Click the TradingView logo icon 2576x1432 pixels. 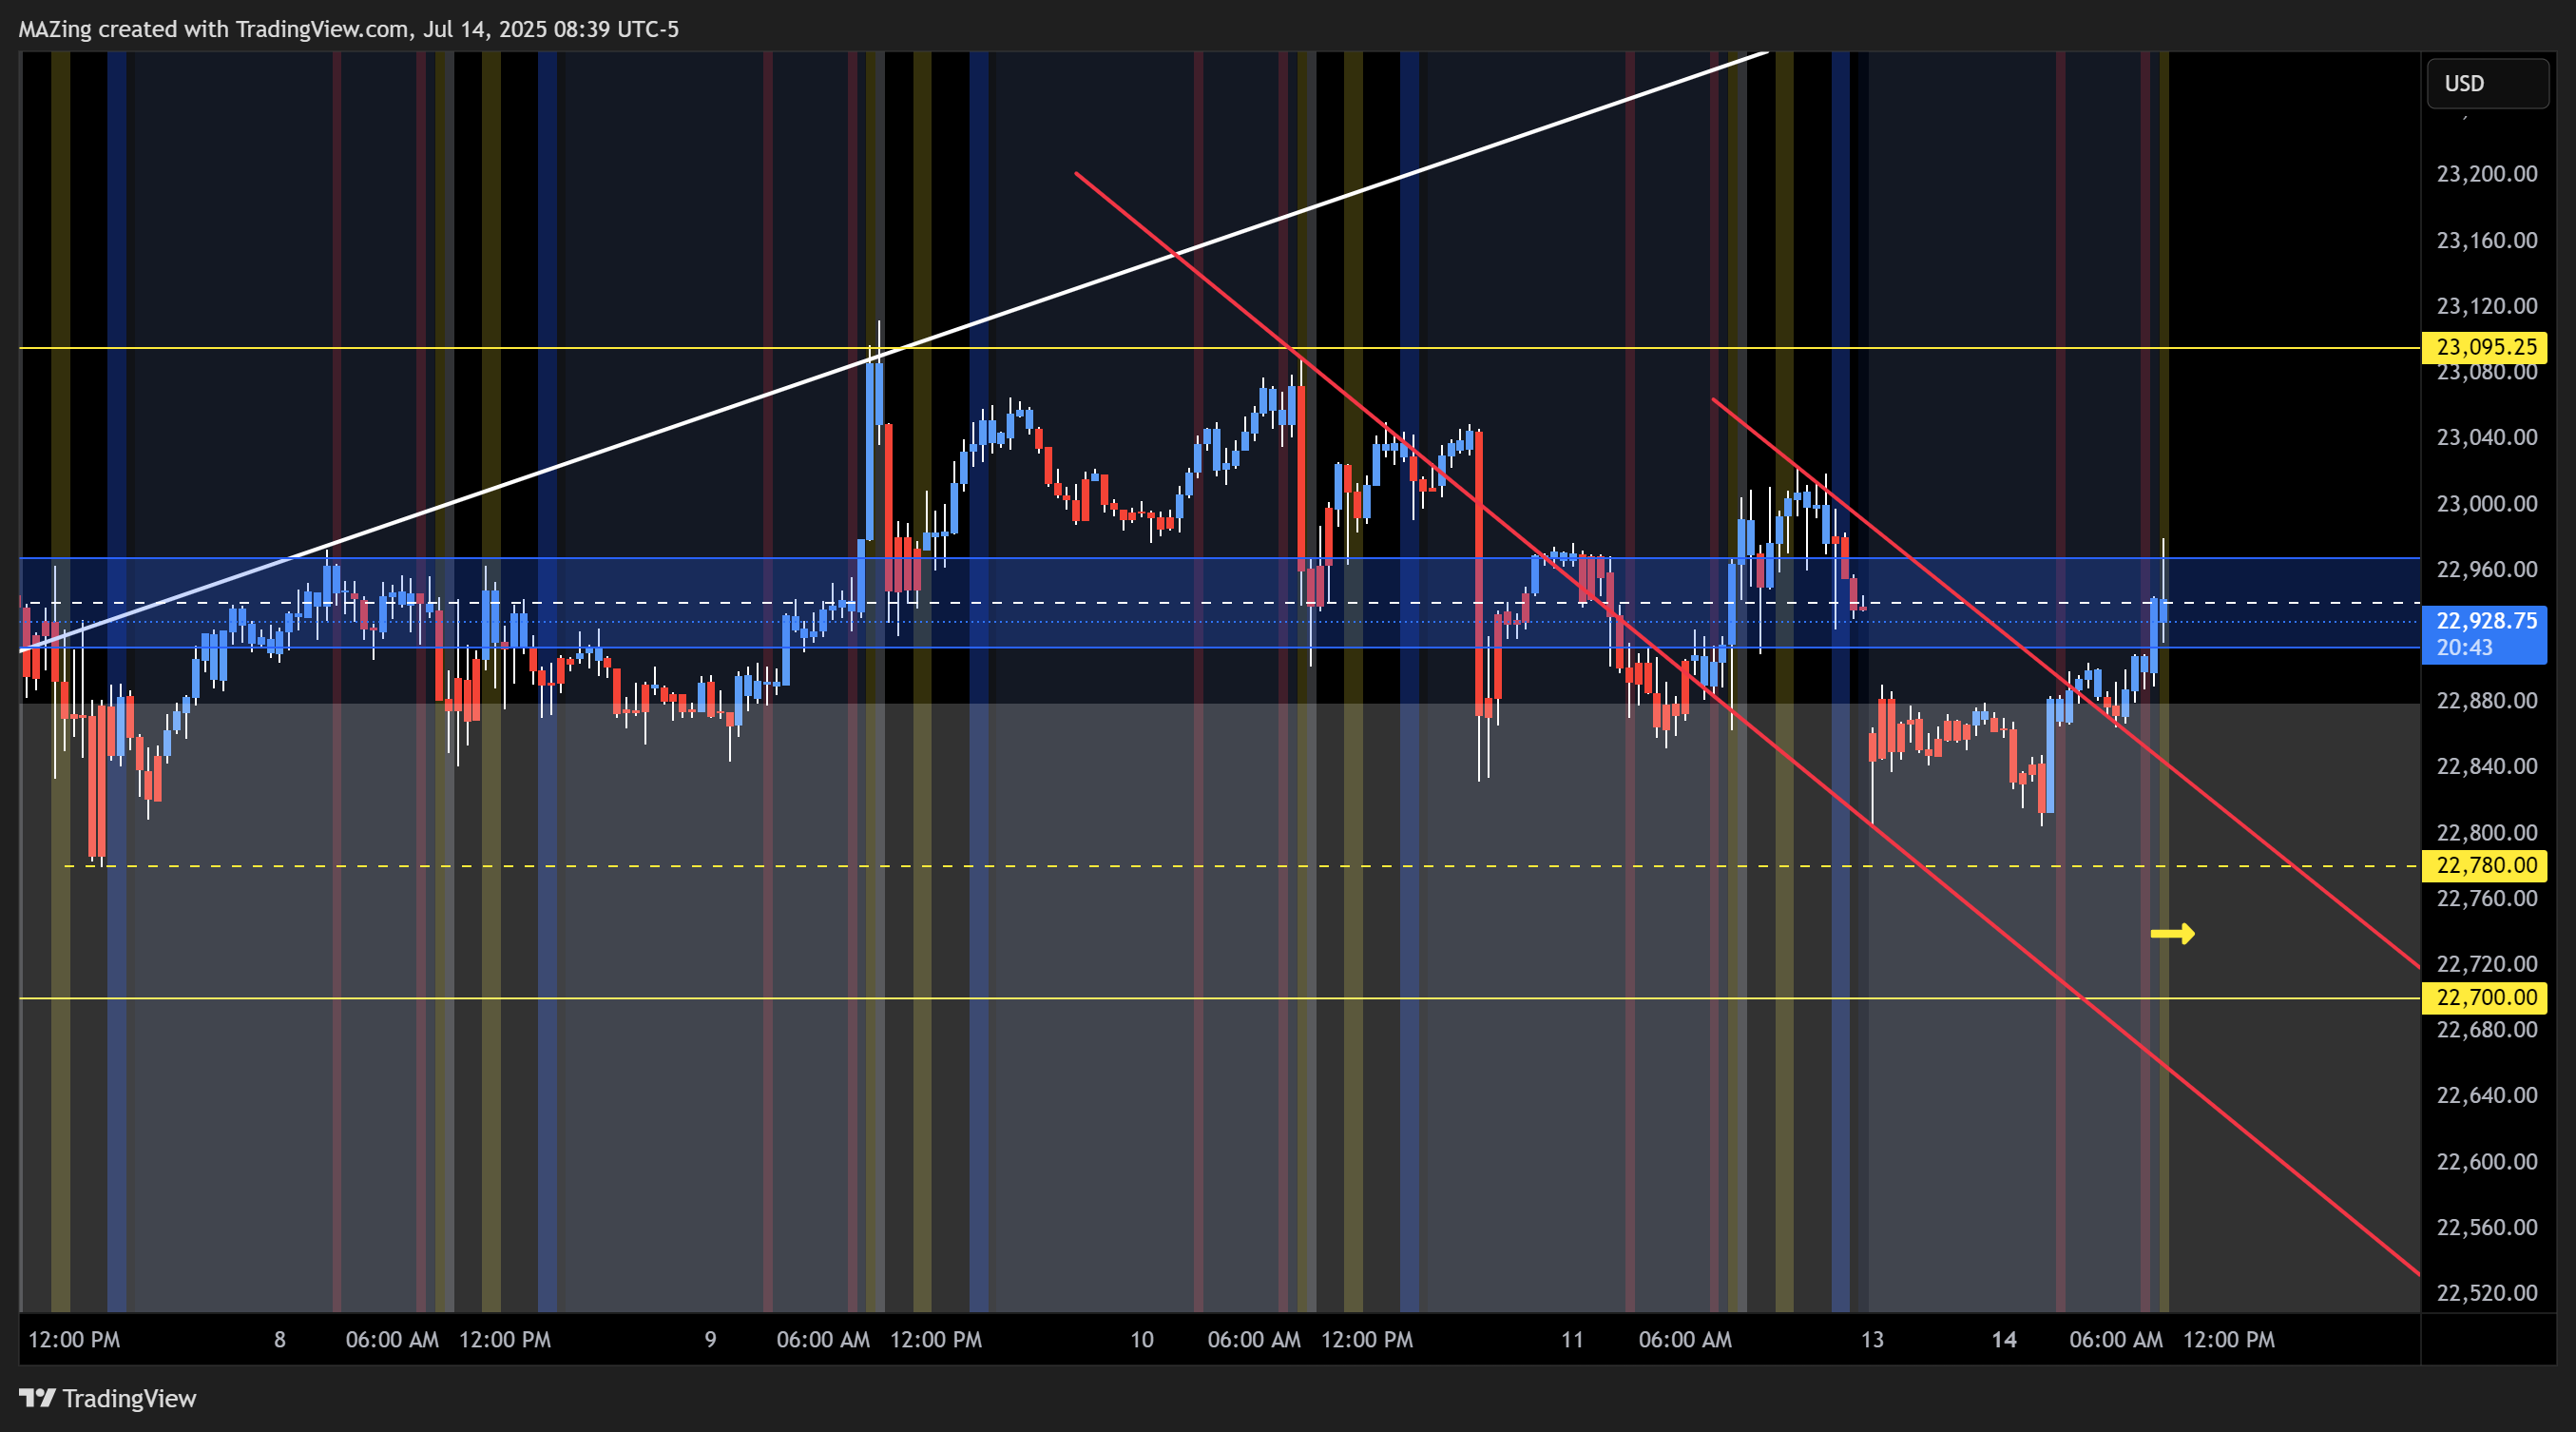[37, 1398]
